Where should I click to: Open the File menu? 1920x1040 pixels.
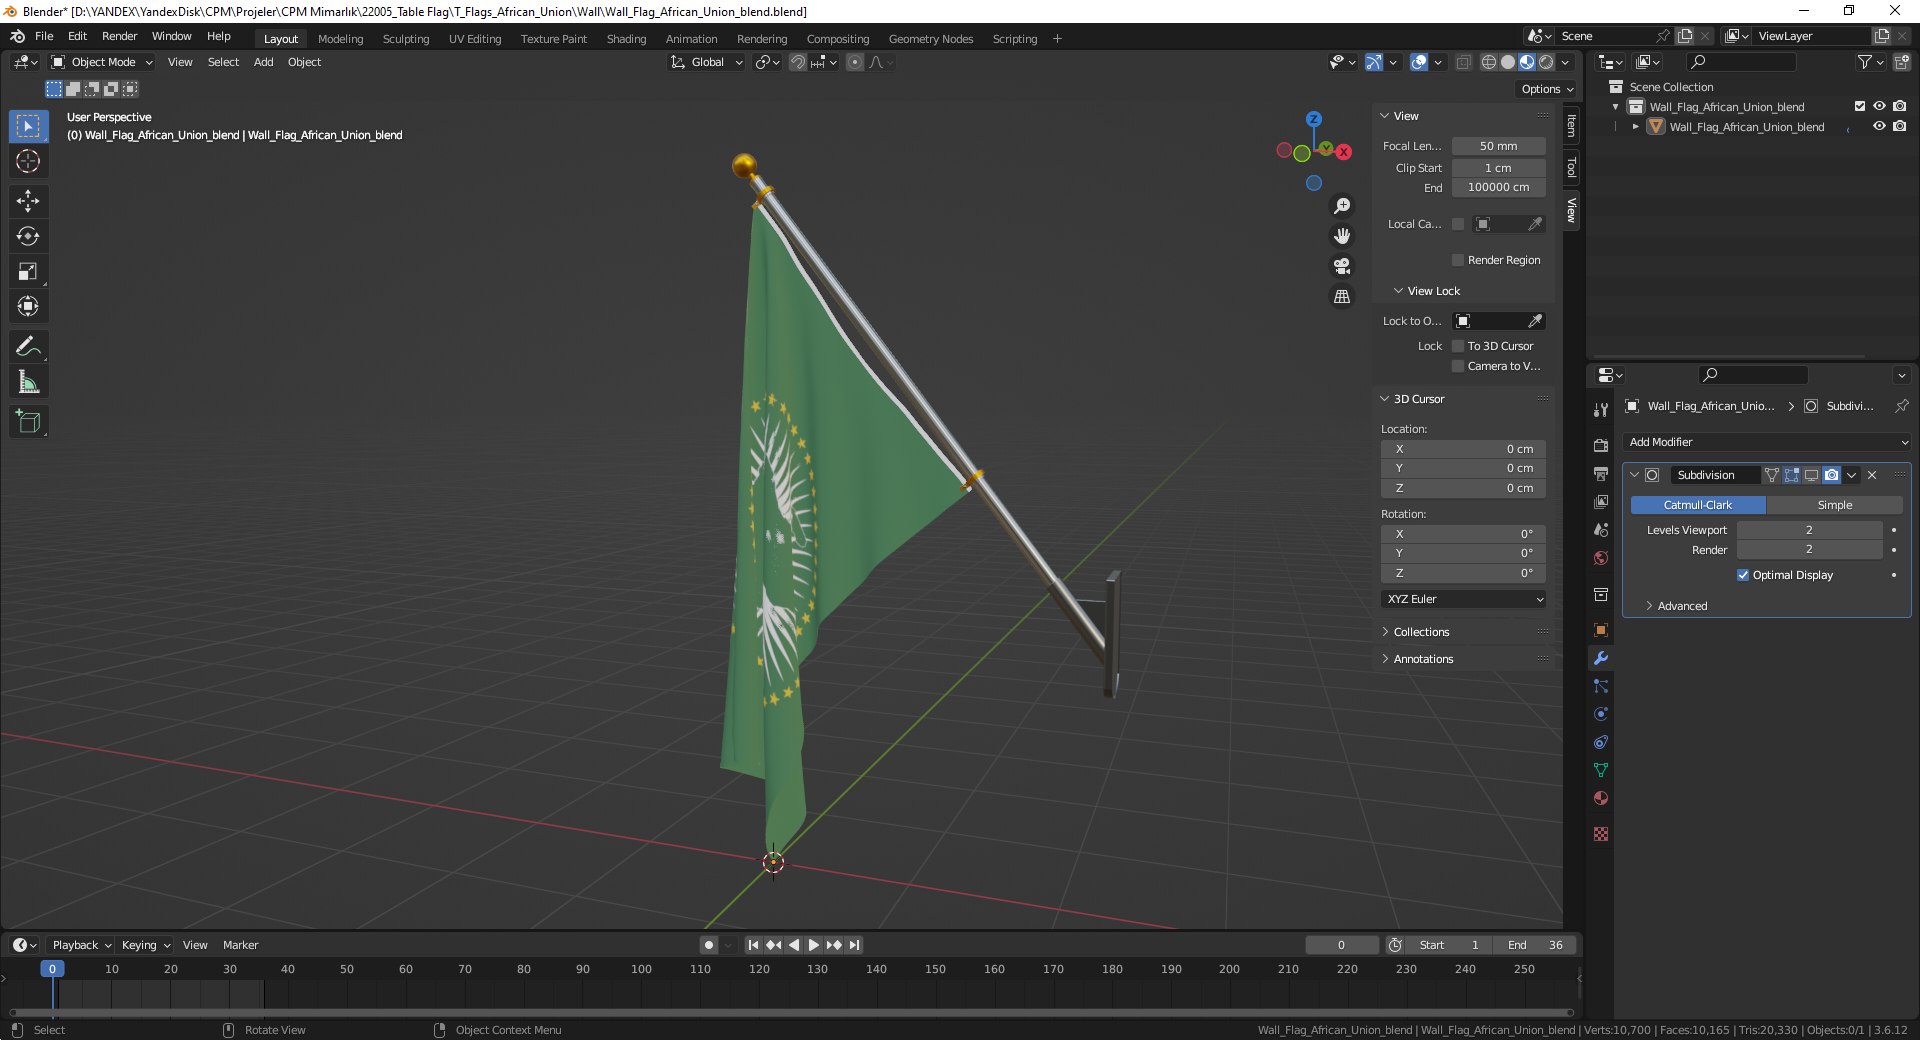[x=44, y=36]
